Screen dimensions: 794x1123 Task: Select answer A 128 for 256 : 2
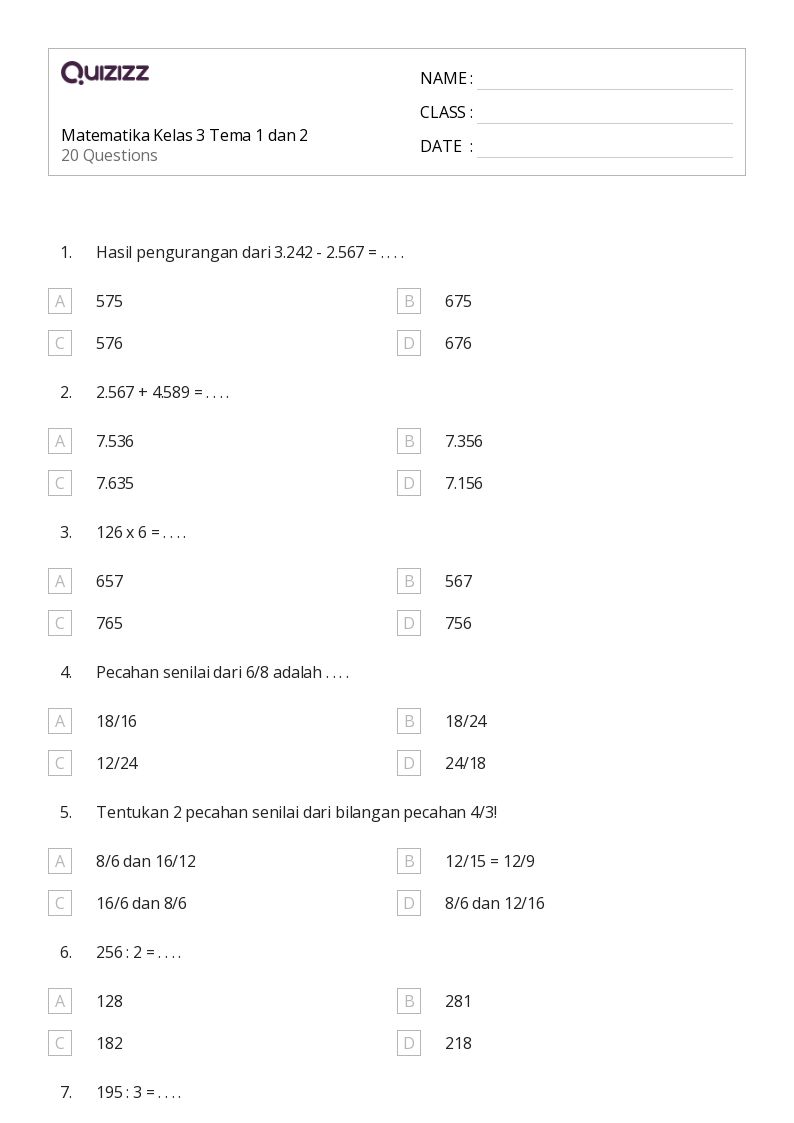point(60,1001)
